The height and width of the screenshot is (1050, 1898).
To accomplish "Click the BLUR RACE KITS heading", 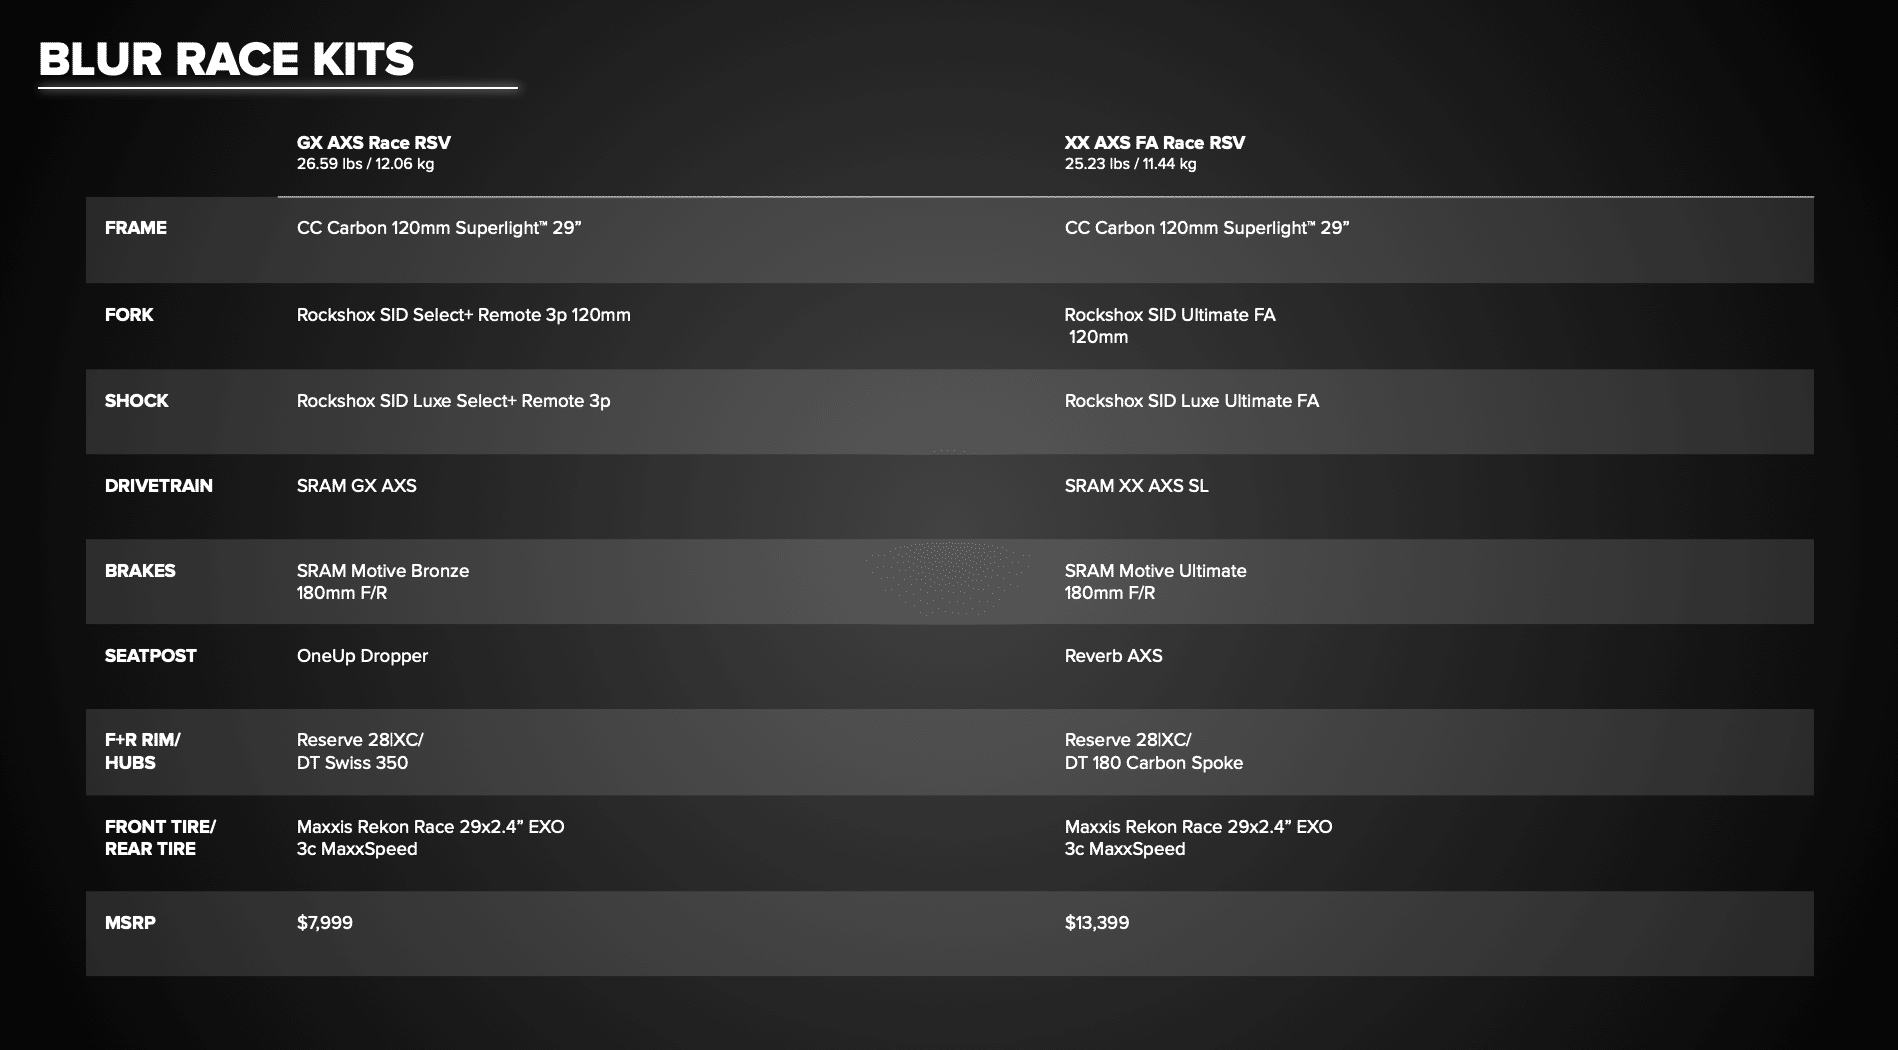I will click(x=226, y=60).
